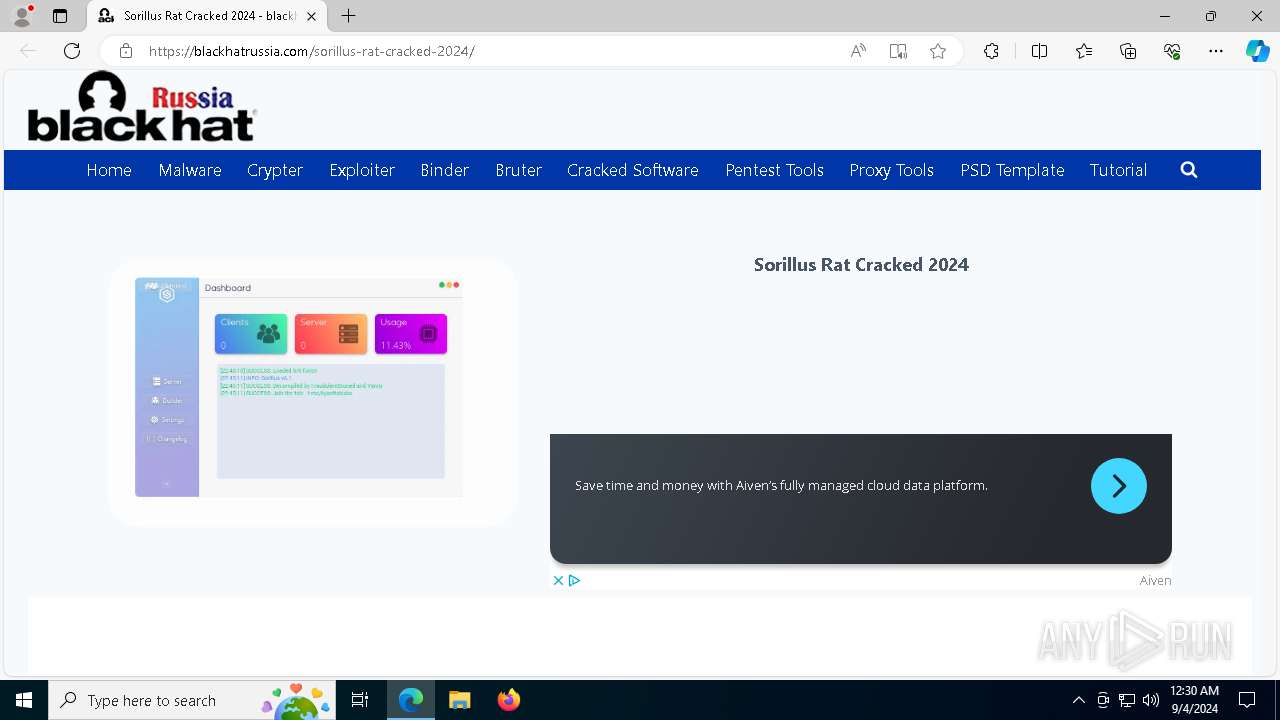Open Collections icon

pos(1128,51)
